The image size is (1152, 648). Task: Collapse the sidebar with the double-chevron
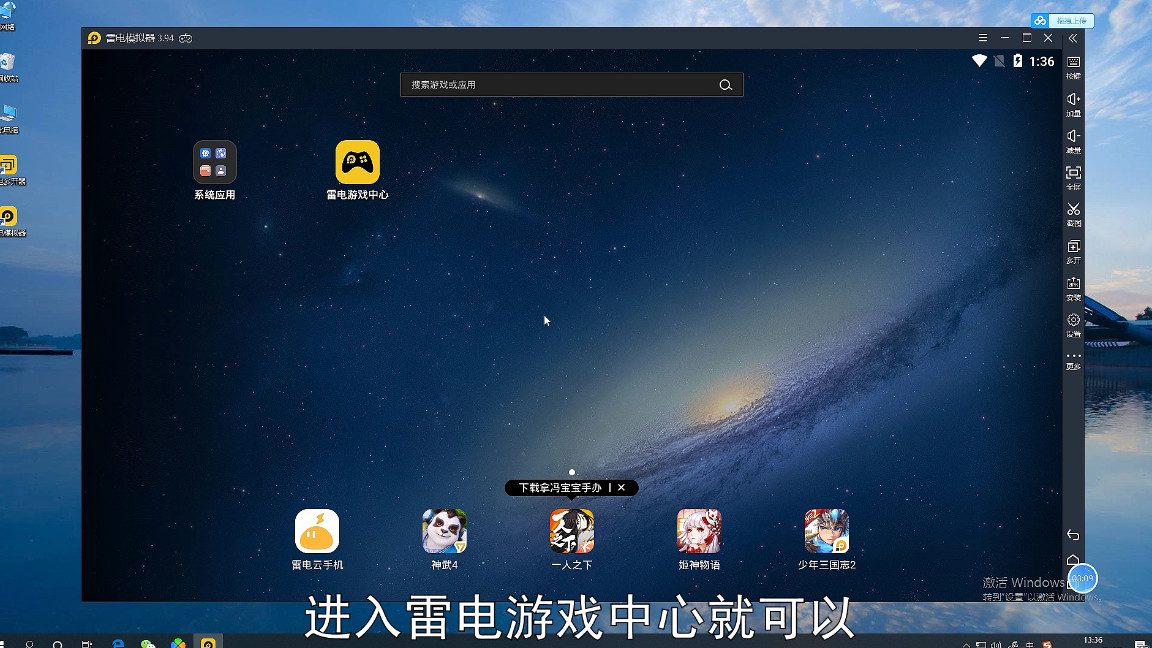1073,39
